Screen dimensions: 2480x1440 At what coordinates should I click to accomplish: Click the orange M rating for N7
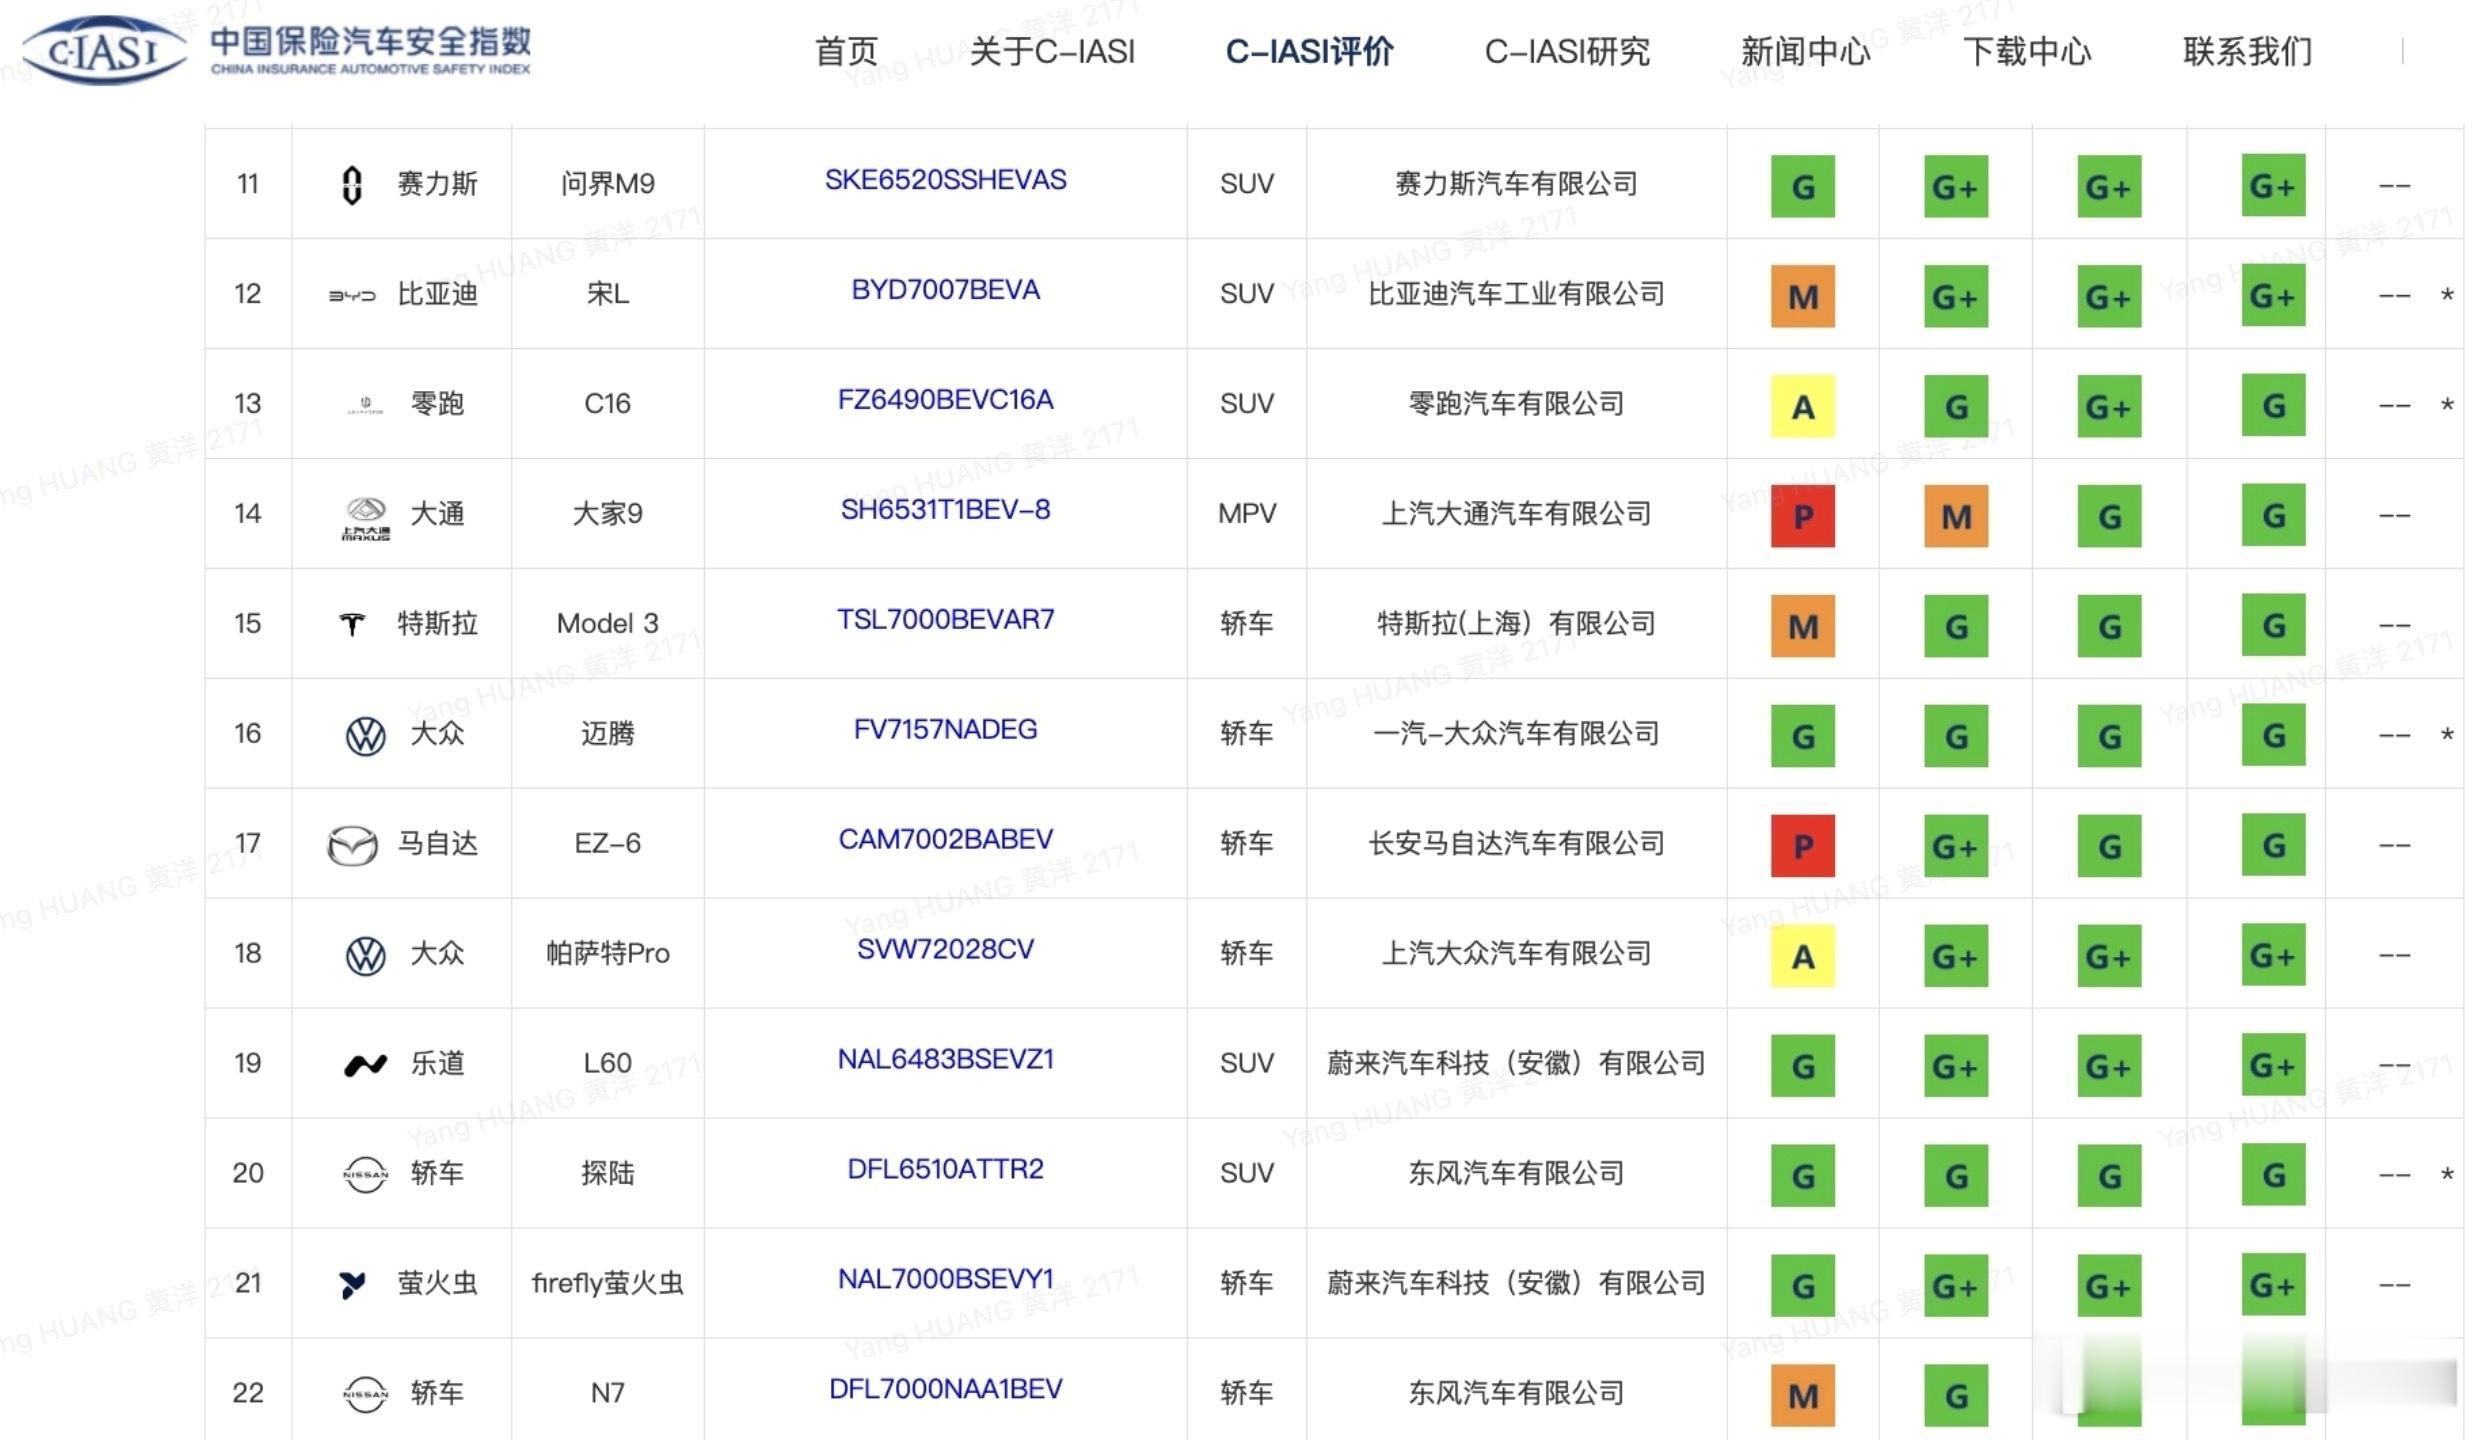(x=1802, y=1396)
